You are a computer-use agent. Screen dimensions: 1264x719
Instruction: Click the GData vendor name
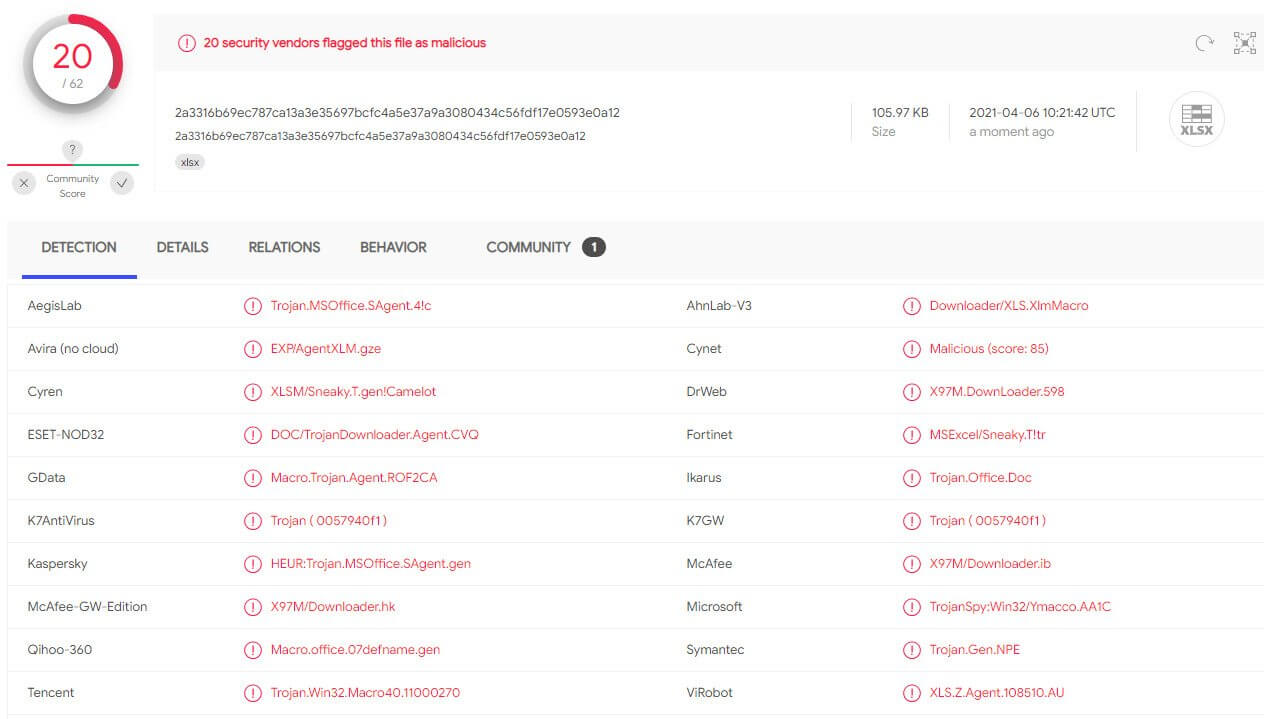tap(46, 478)
